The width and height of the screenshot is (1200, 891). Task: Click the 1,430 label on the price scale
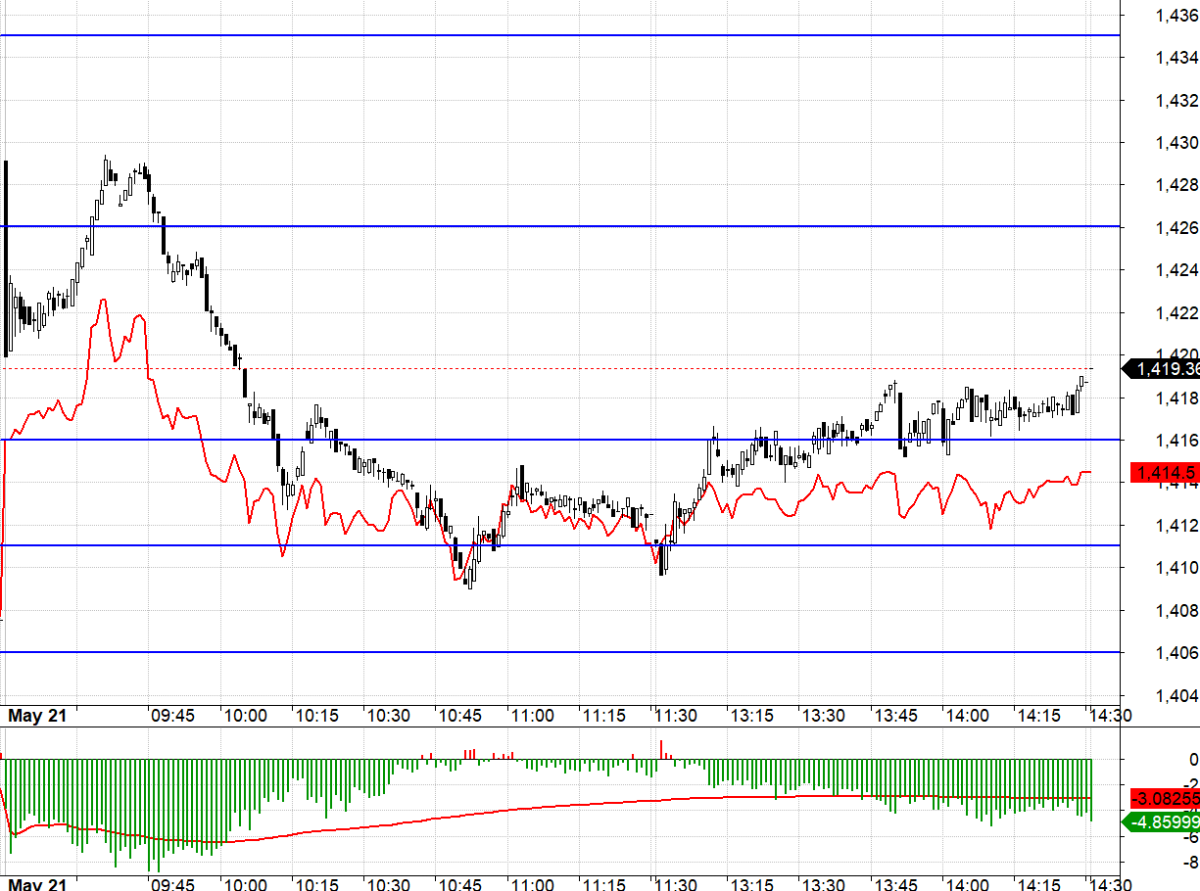(1176, 142)
